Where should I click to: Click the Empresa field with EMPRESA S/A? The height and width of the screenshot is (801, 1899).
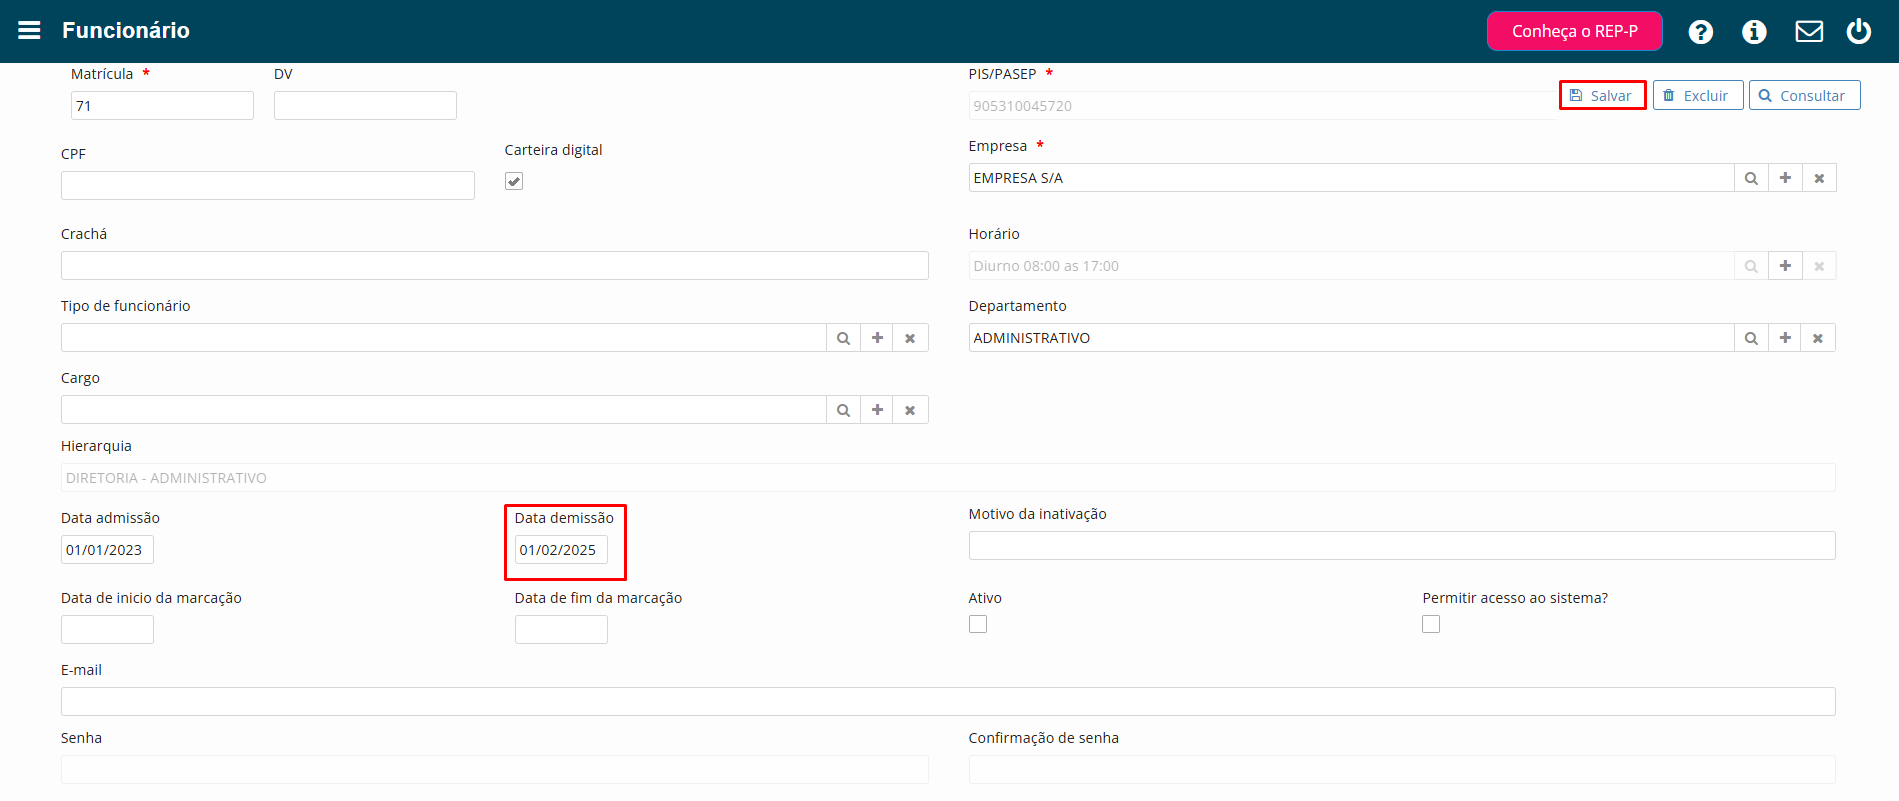tap(1351, 178)
